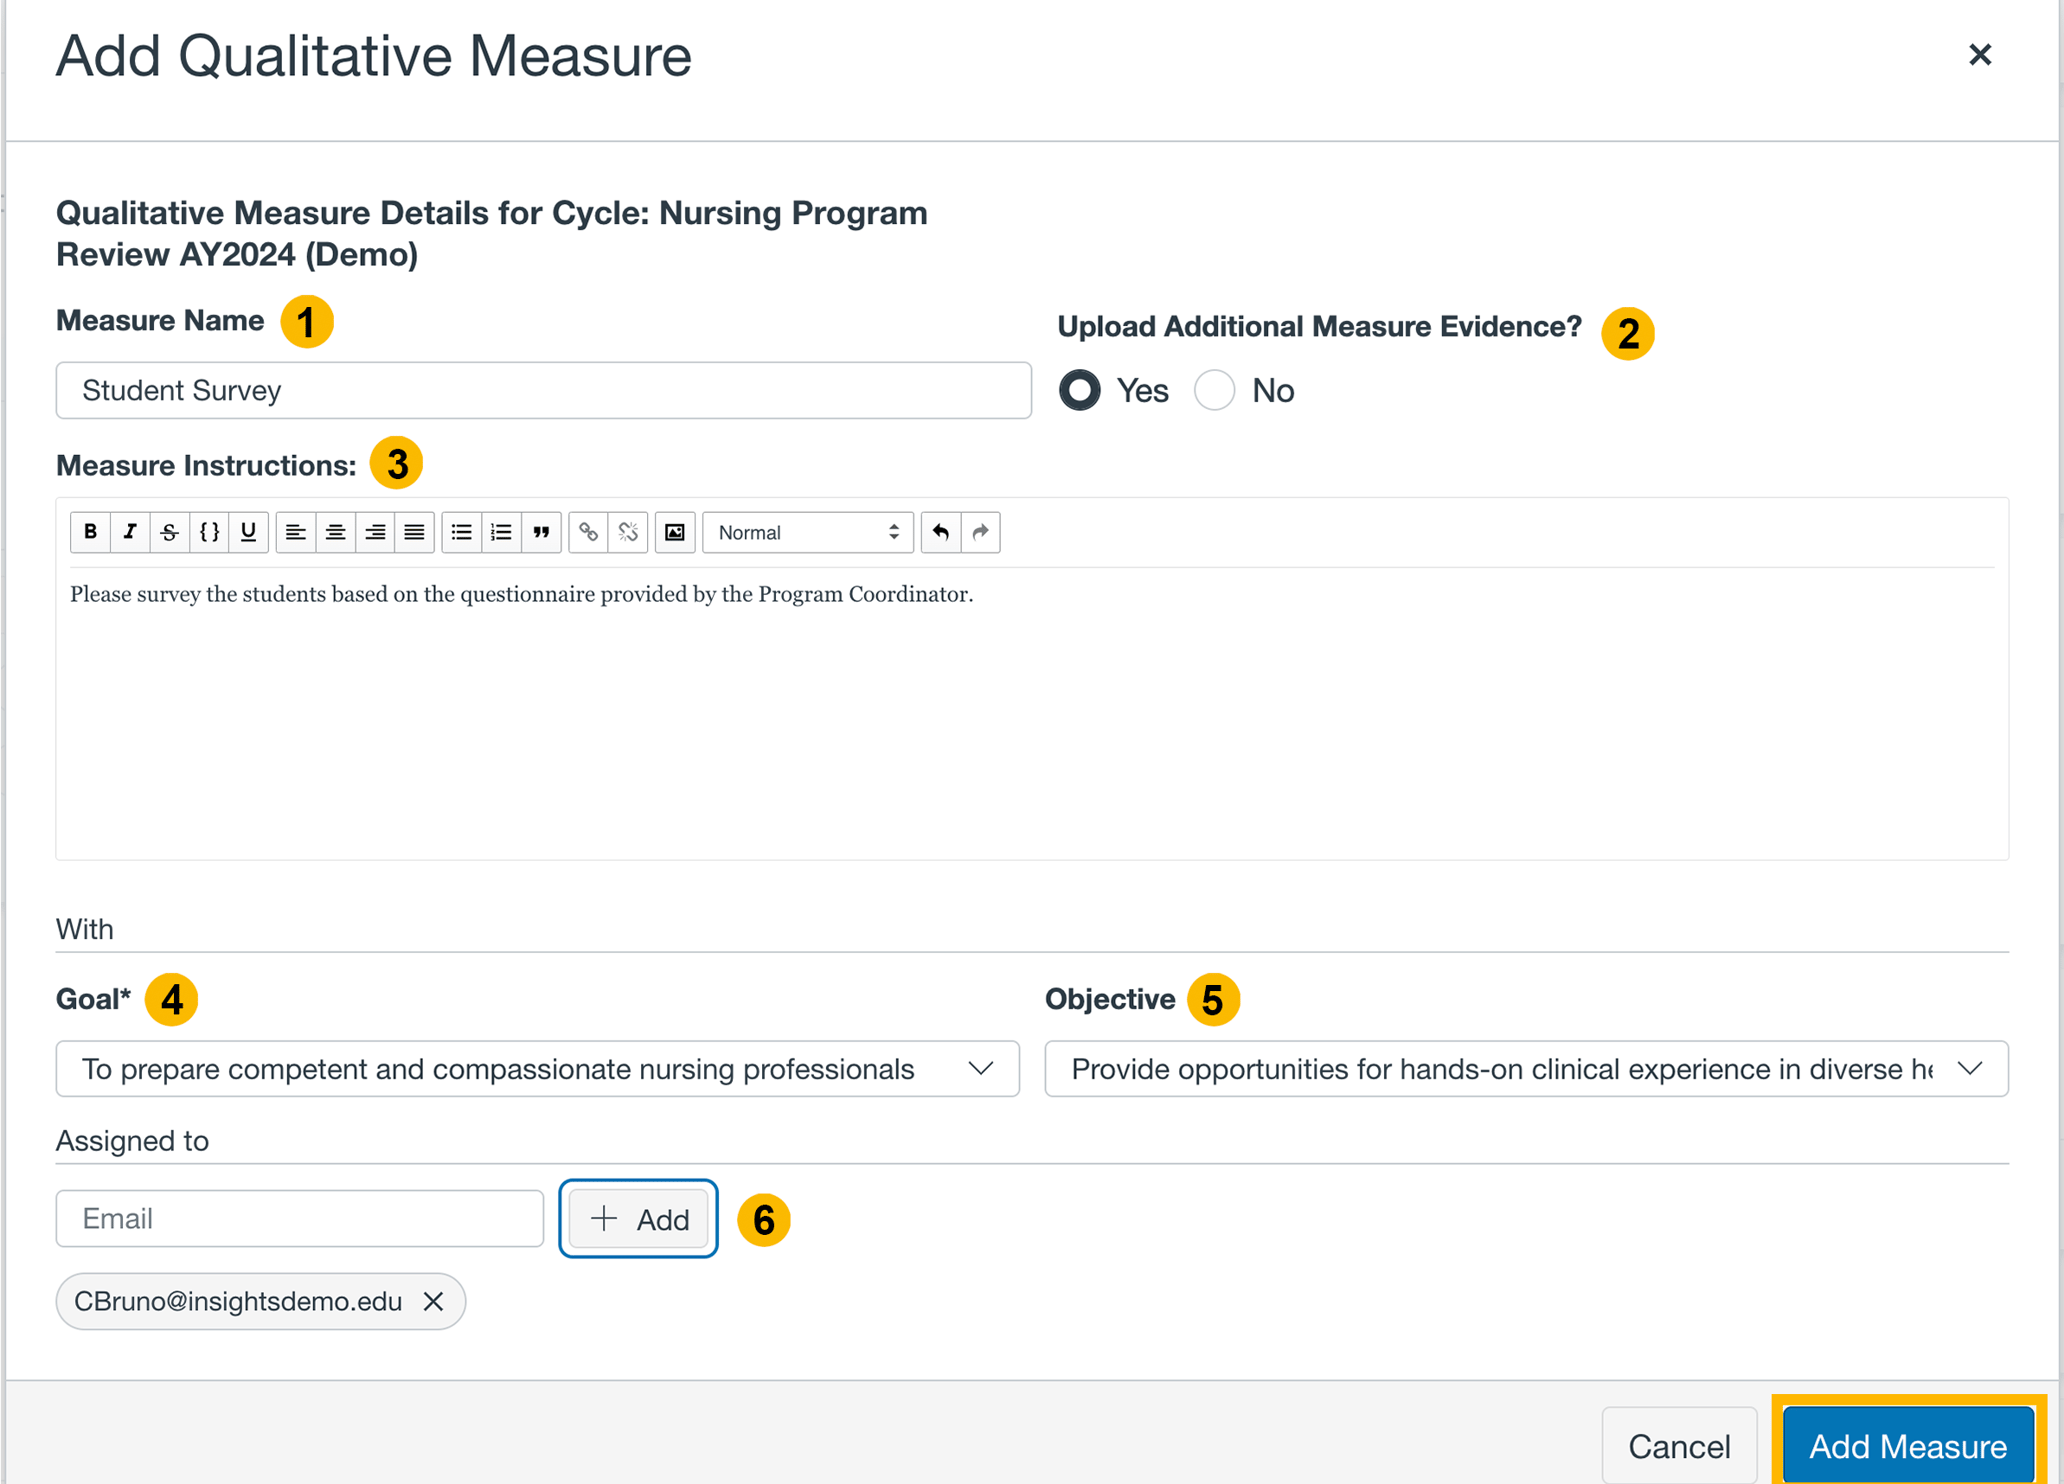Insert an image into the instructions
The image size is (2064, 1484).
[x=675, y=532]
